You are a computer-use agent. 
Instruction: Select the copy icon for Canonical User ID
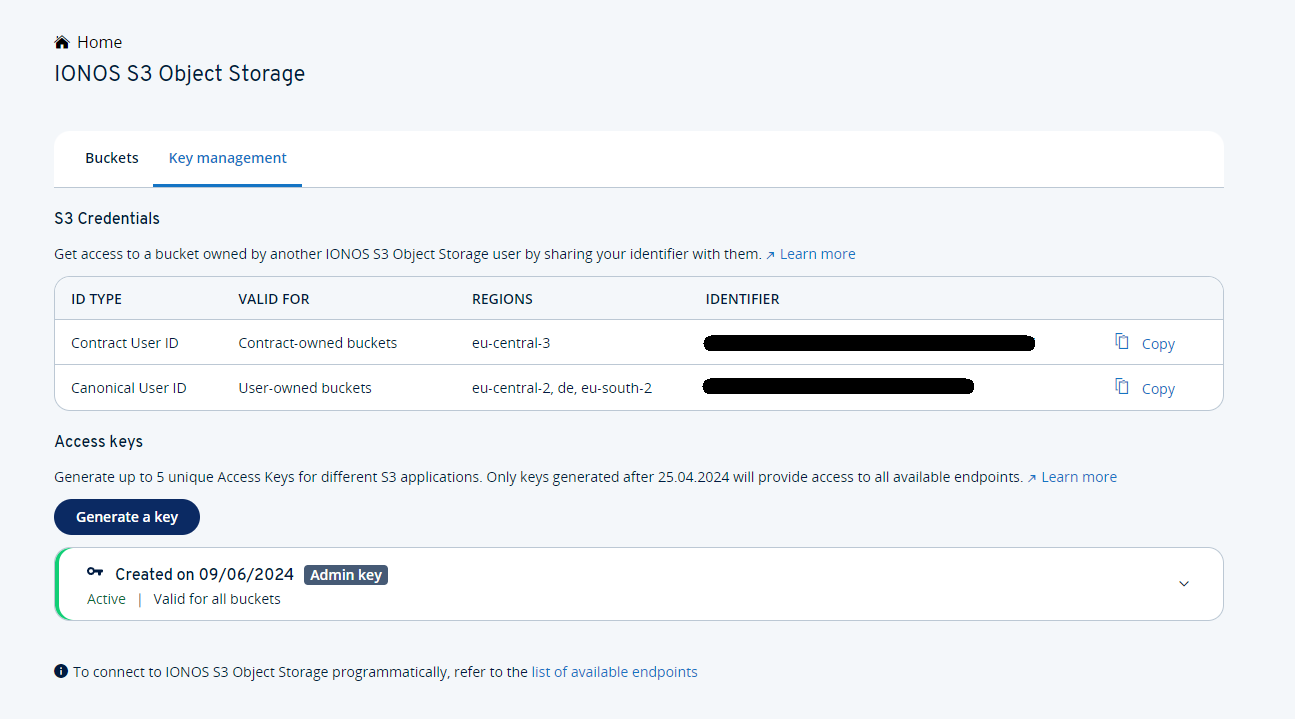coord(1121,387)
